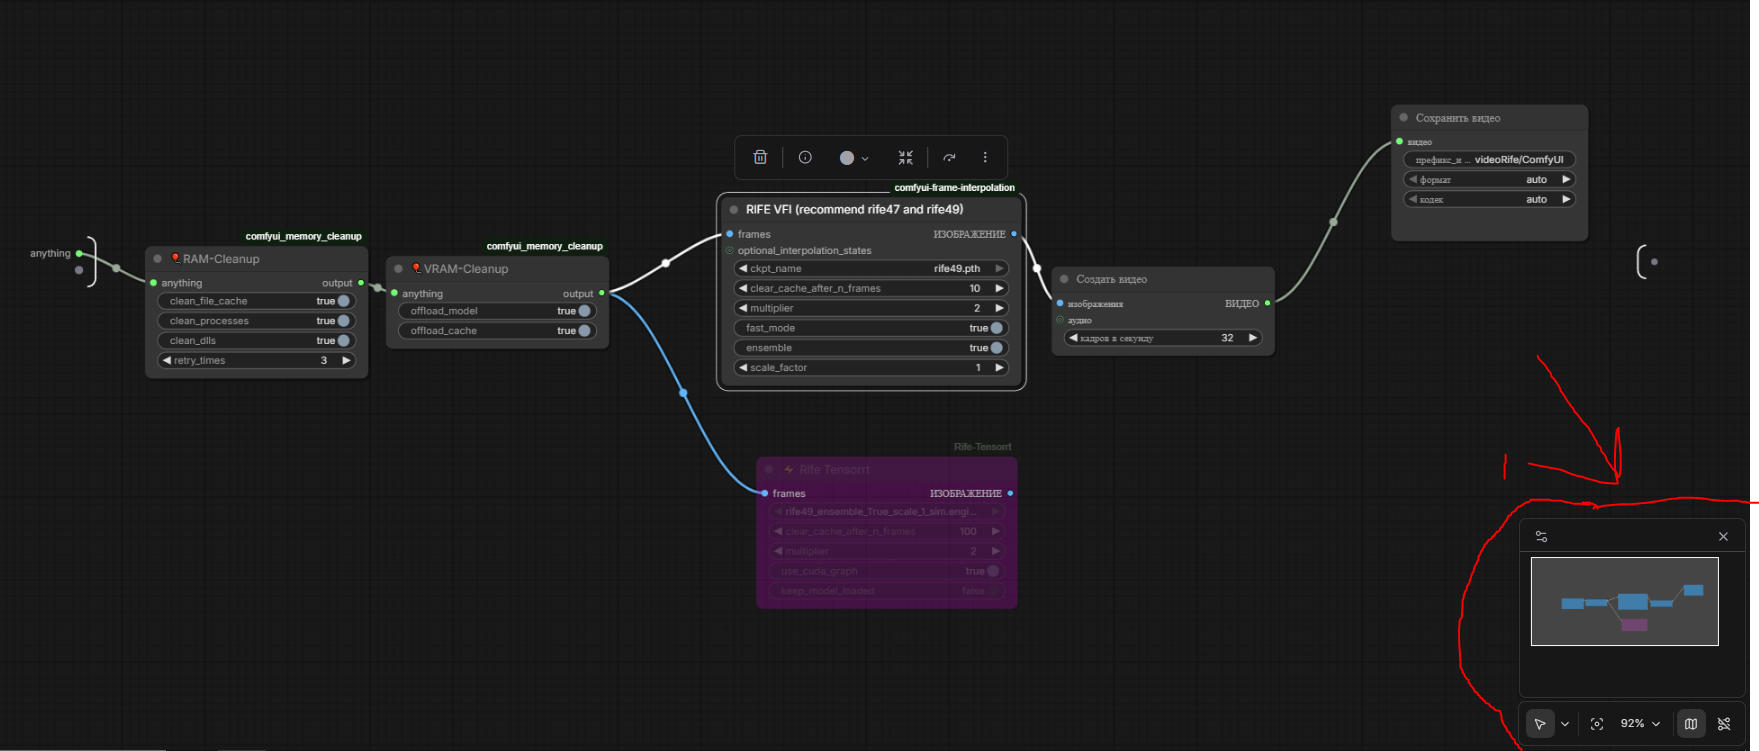Collapse the Rife Tensorrt node via its dot
This screenshot has width=1759, height=751.
click(769, 469)
